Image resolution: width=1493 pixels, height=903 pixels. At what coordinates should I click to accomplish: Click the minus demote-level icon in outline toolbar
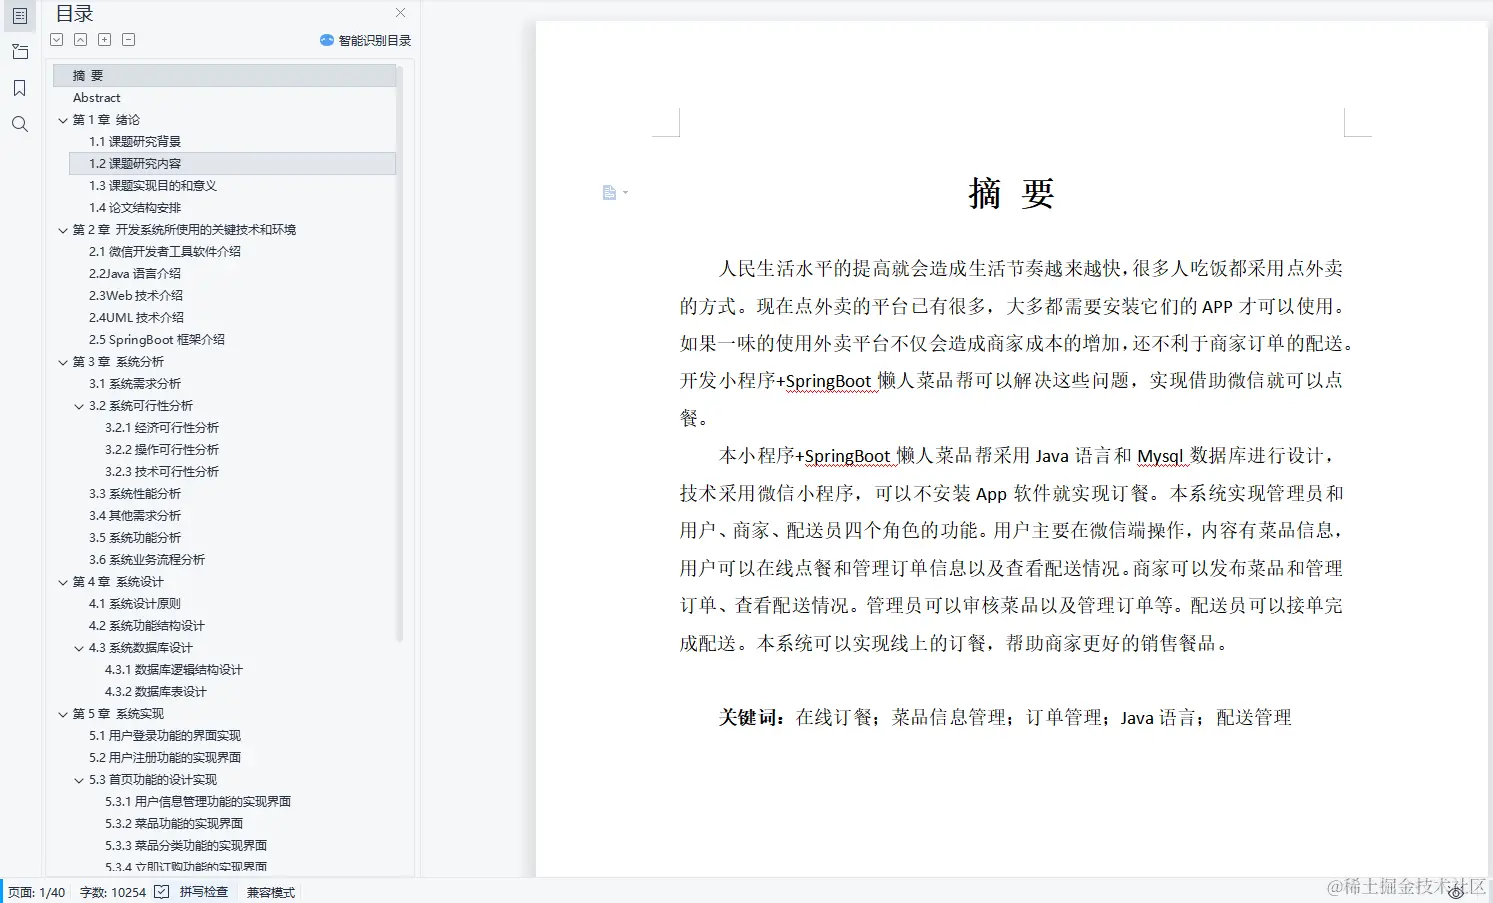[x=128, y=40]
